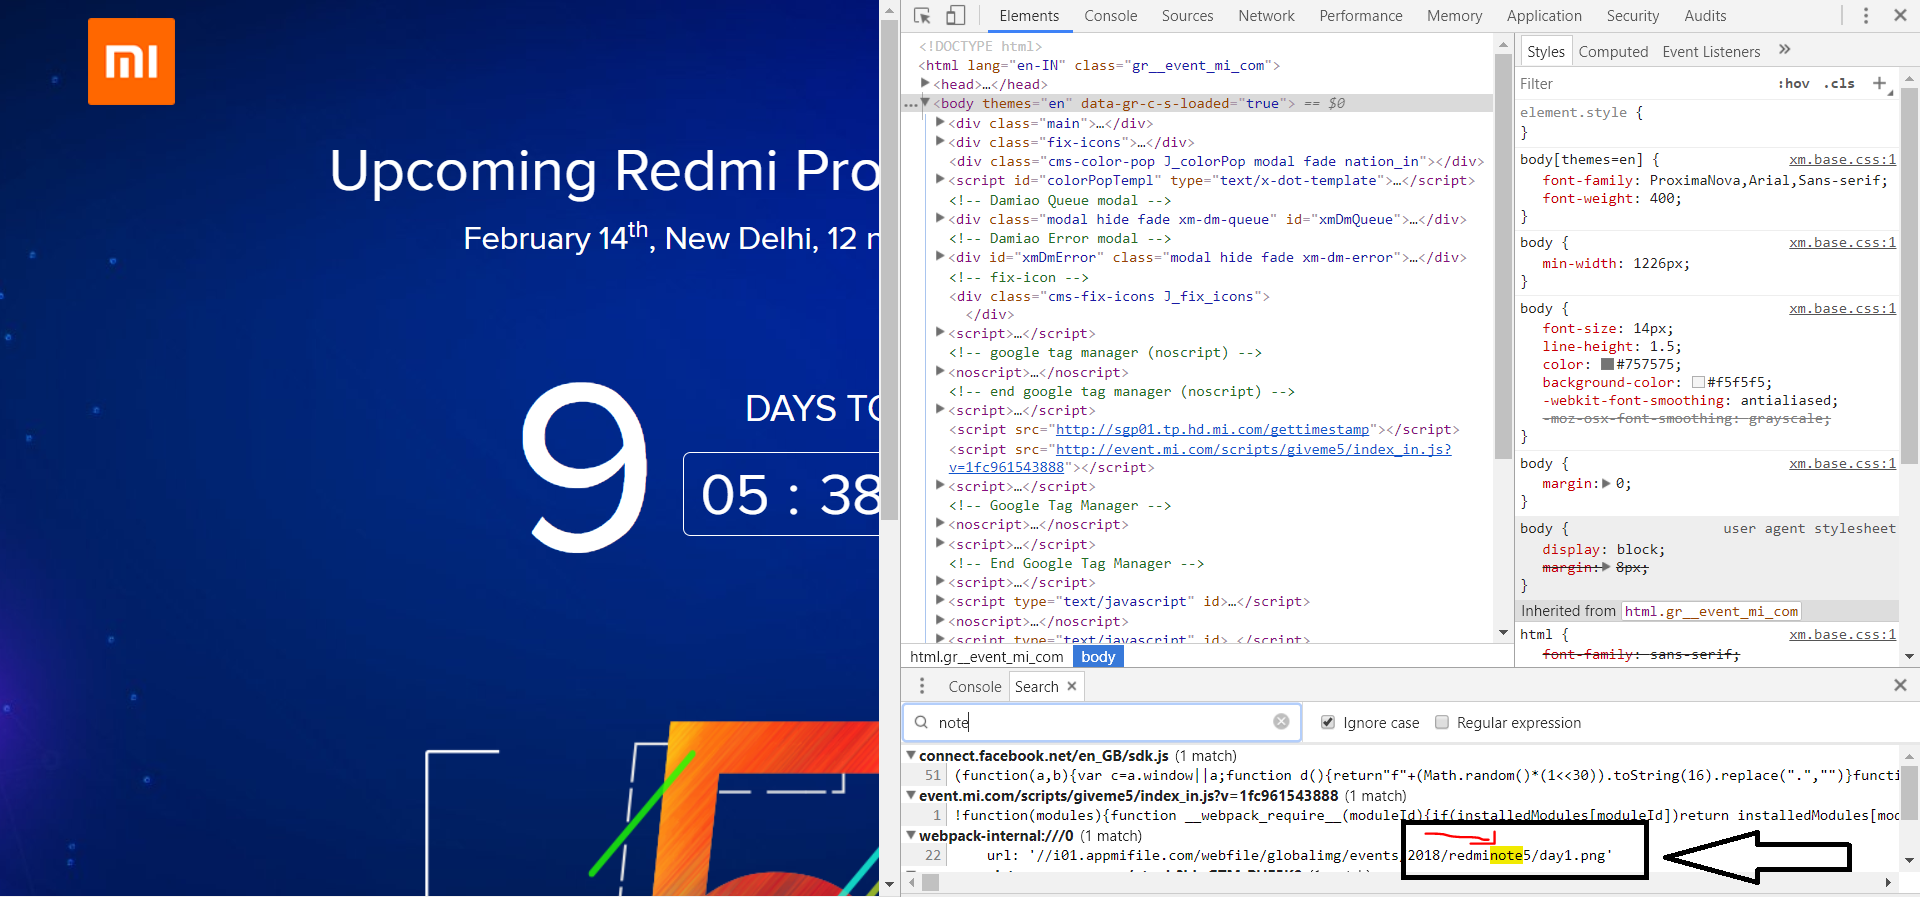Viewport: 1920px width, 897px height.
Task: Enable the Regular expression checkbox
Action: (x=1442, y=722)
